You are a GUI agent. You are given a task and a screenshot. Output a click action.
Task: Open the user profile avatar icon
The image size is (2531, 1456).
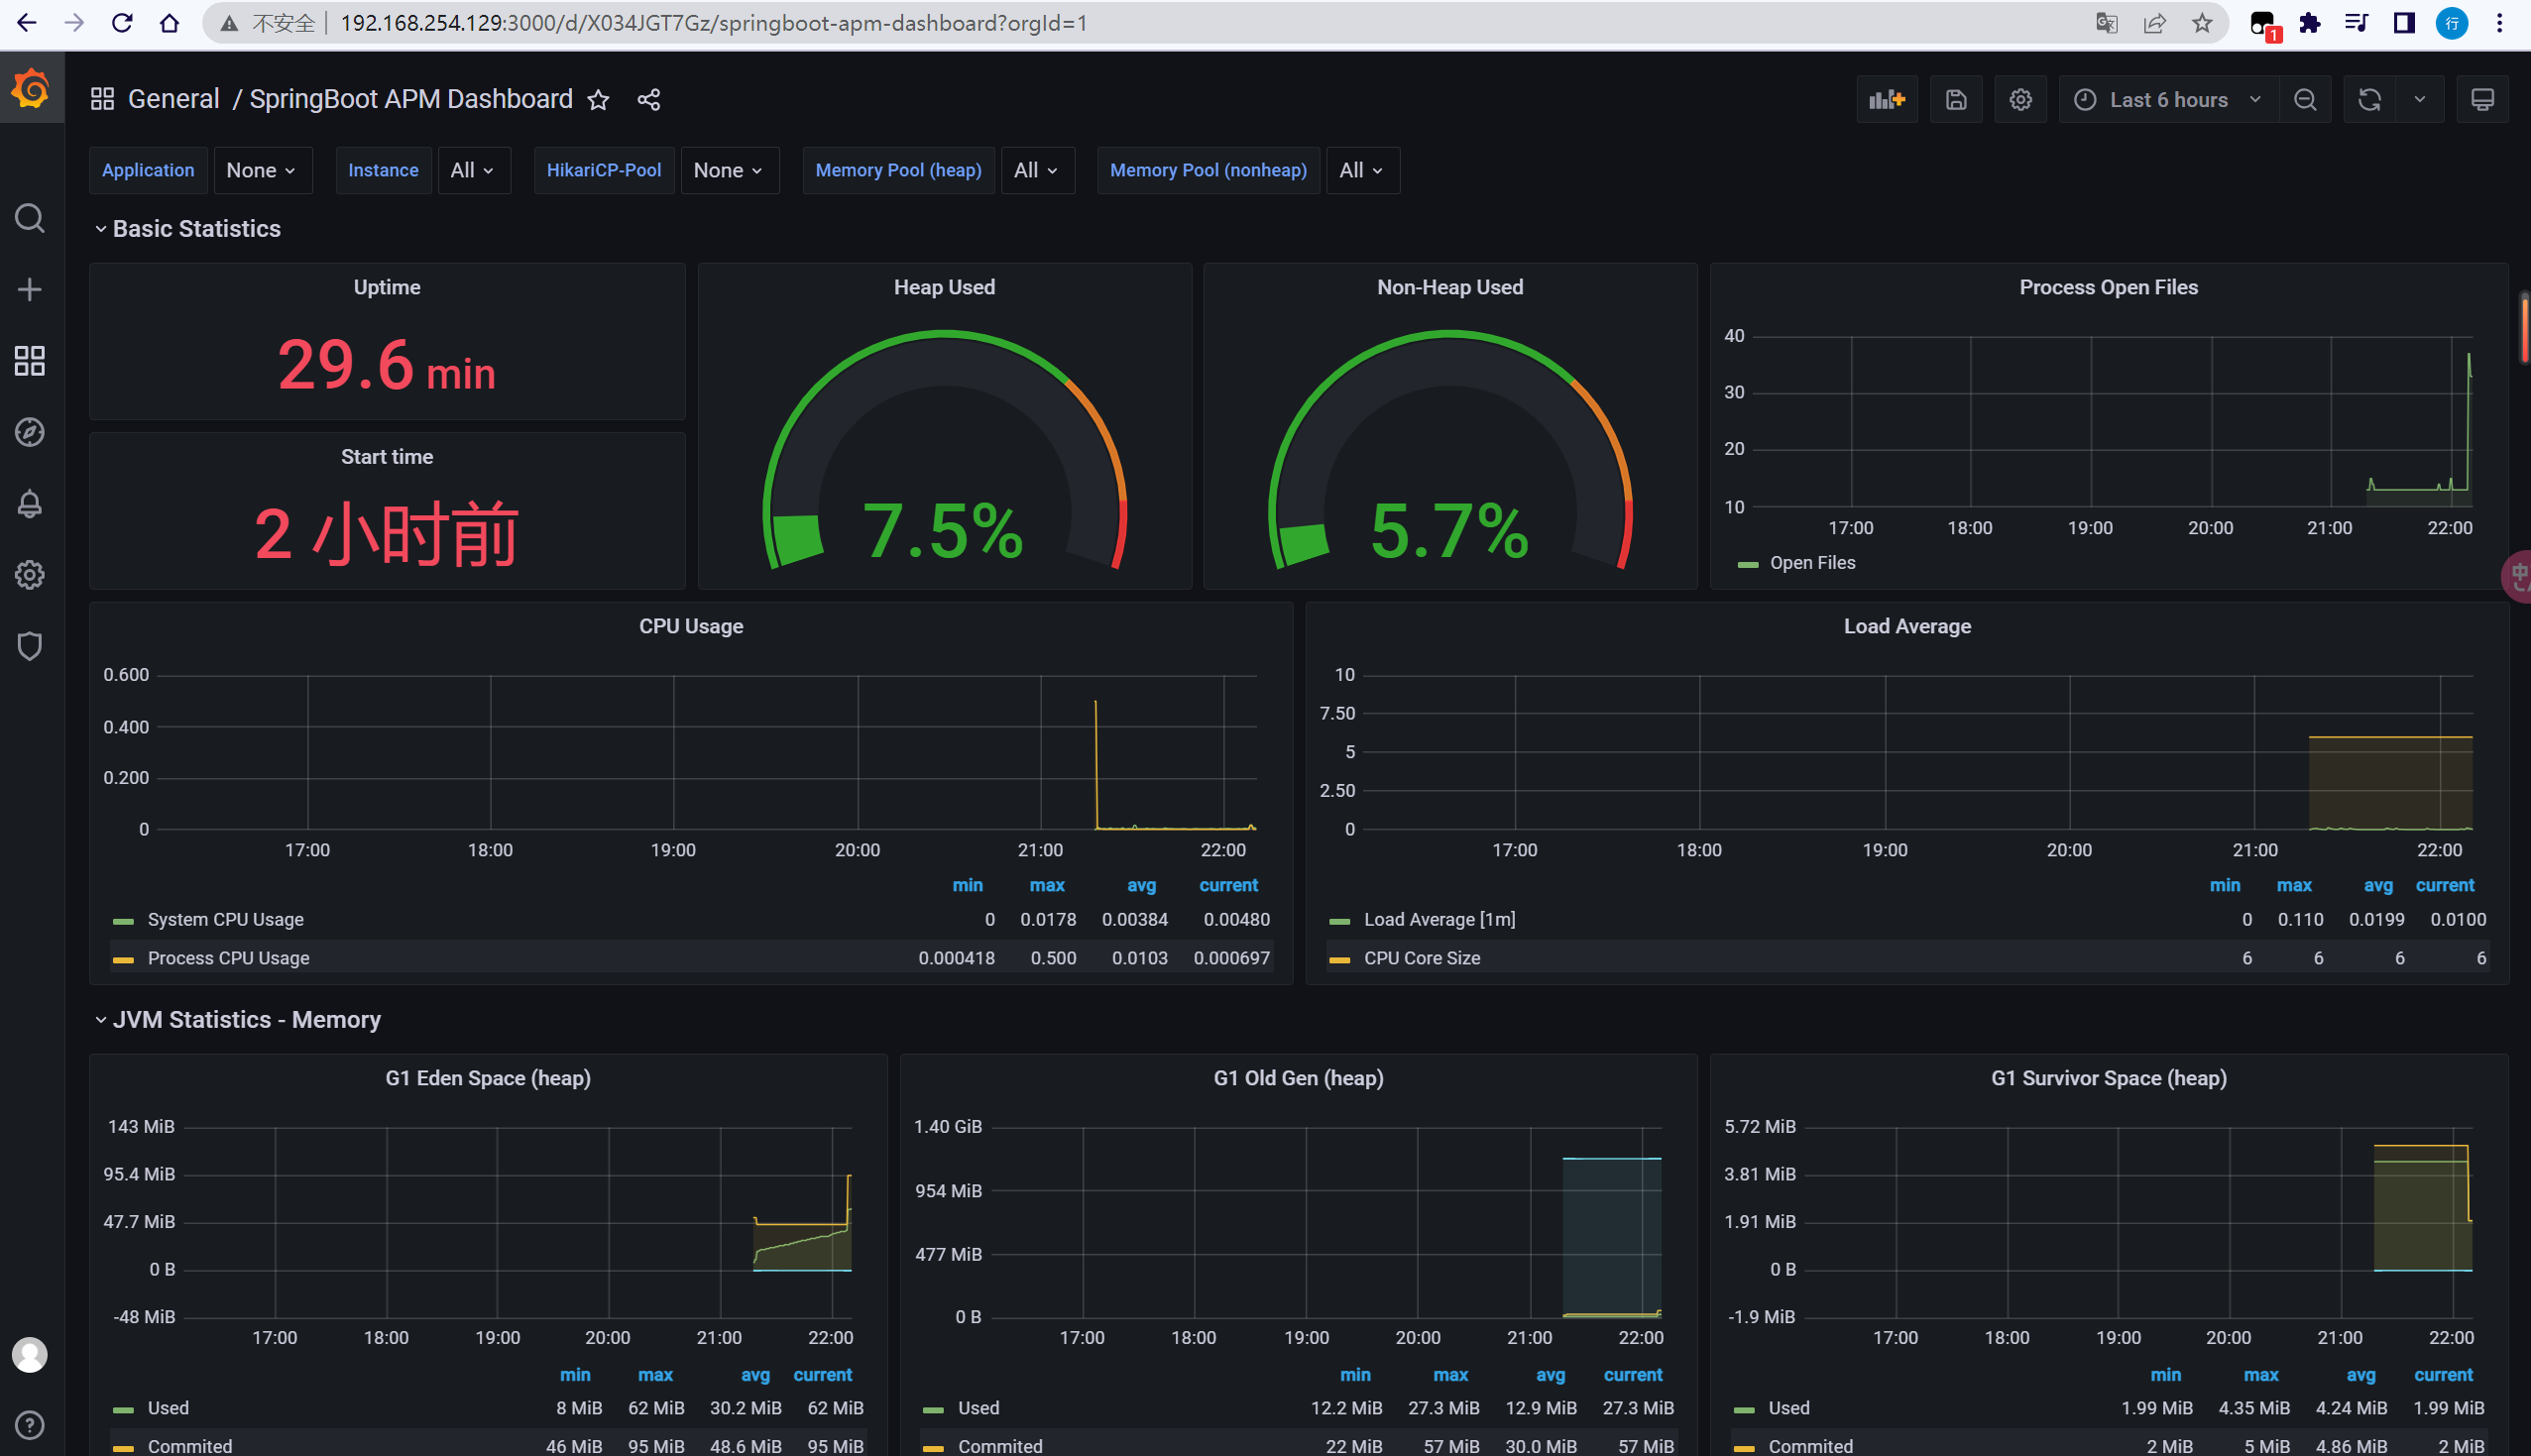point(30,1355)
